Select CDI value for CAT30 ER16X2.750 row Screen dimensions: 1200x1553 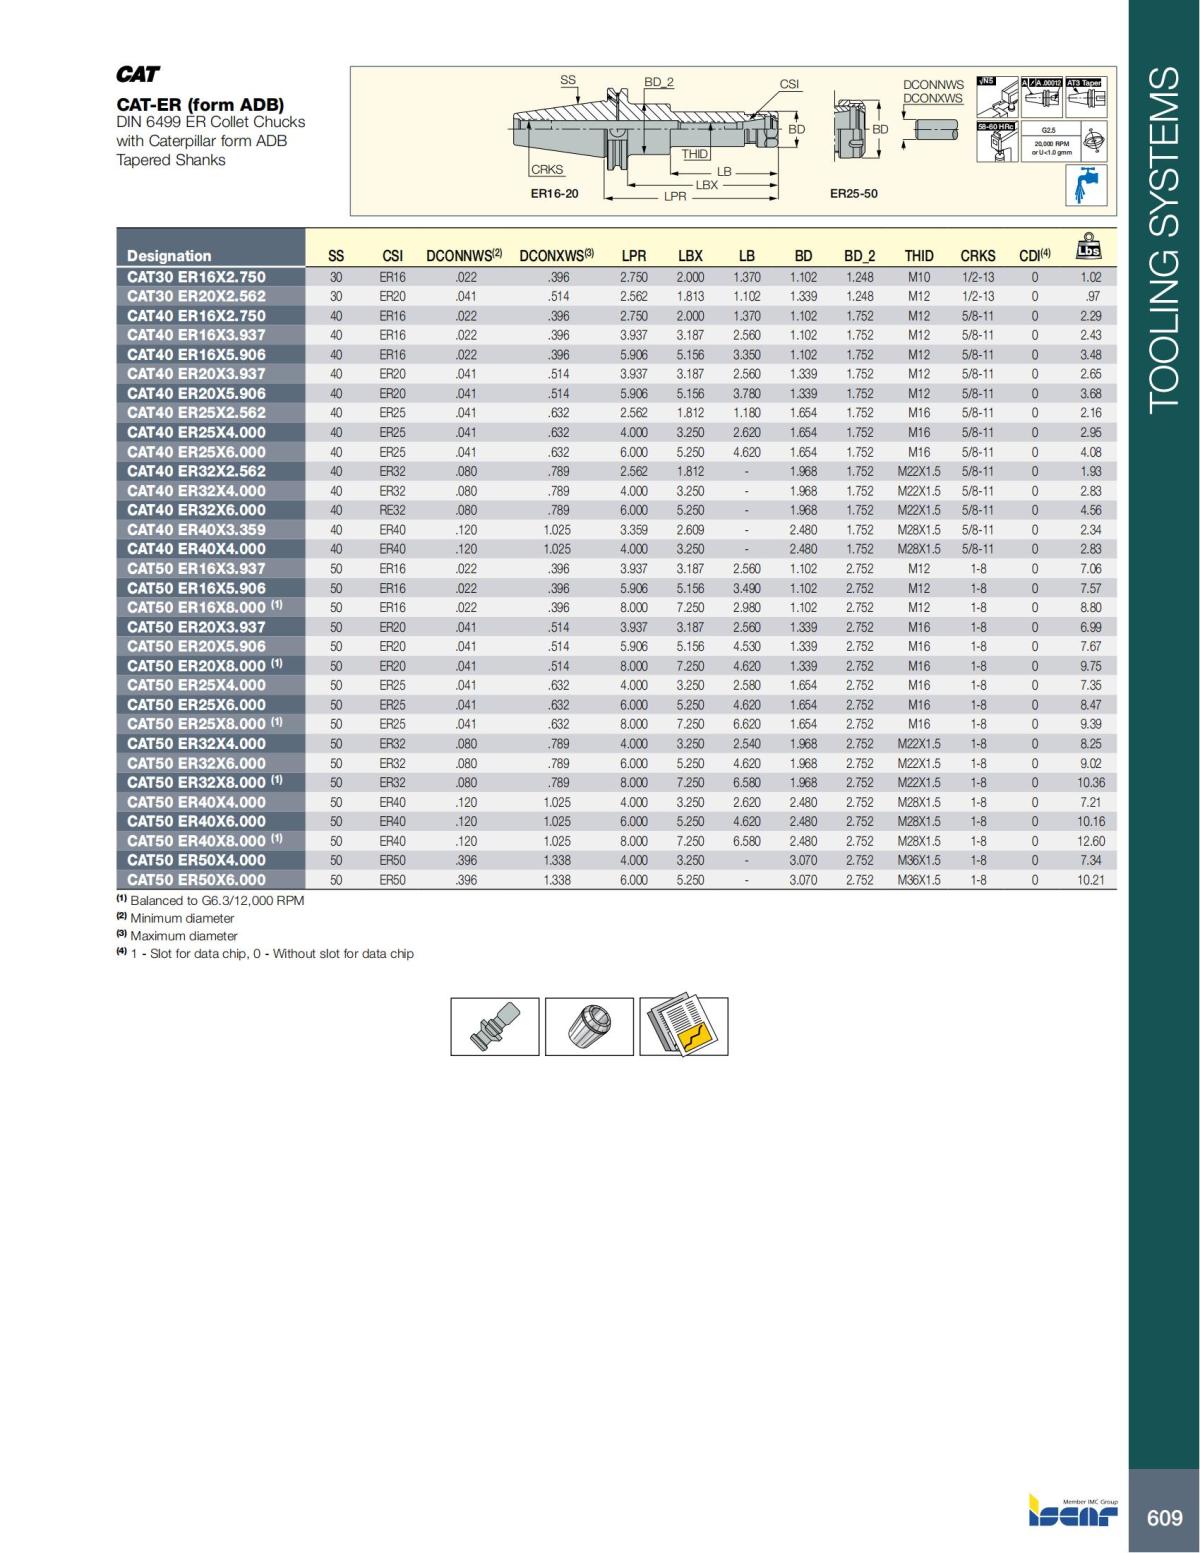[1036, 273]
